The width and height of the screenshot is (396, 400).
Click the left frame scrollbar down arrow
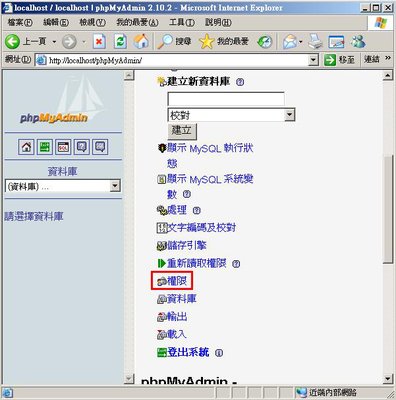[x=129, y=379]
